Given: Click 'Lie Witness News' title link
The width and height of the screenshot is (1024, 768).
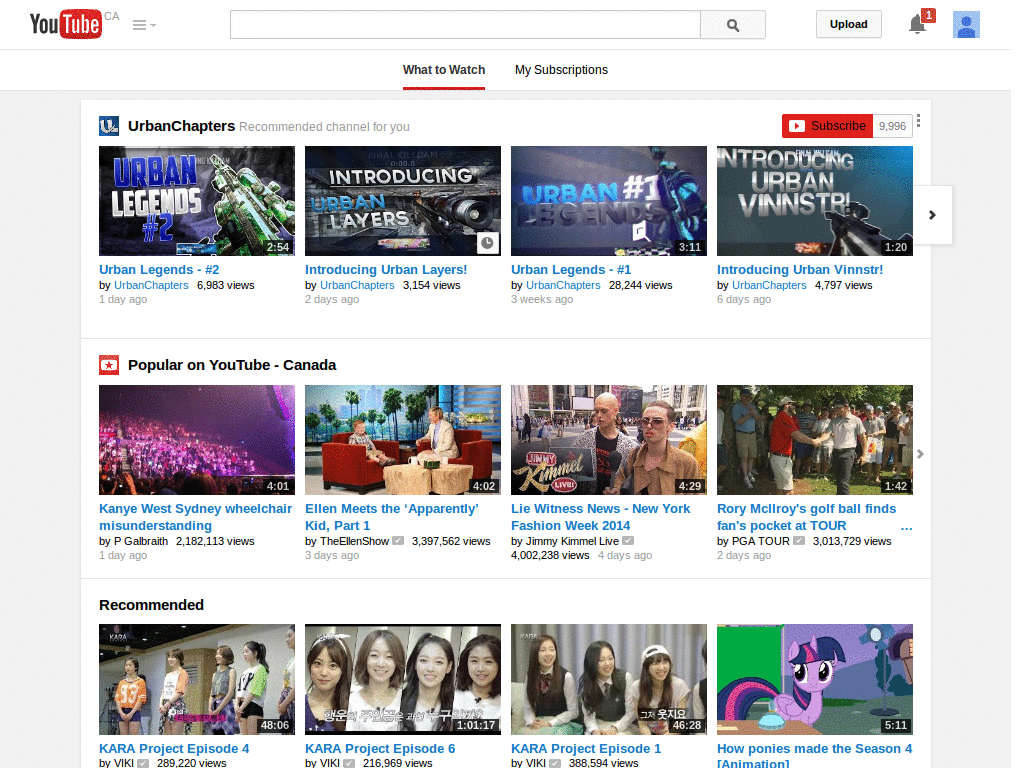Looking at the screenshot, I should (x=600, y=517).
